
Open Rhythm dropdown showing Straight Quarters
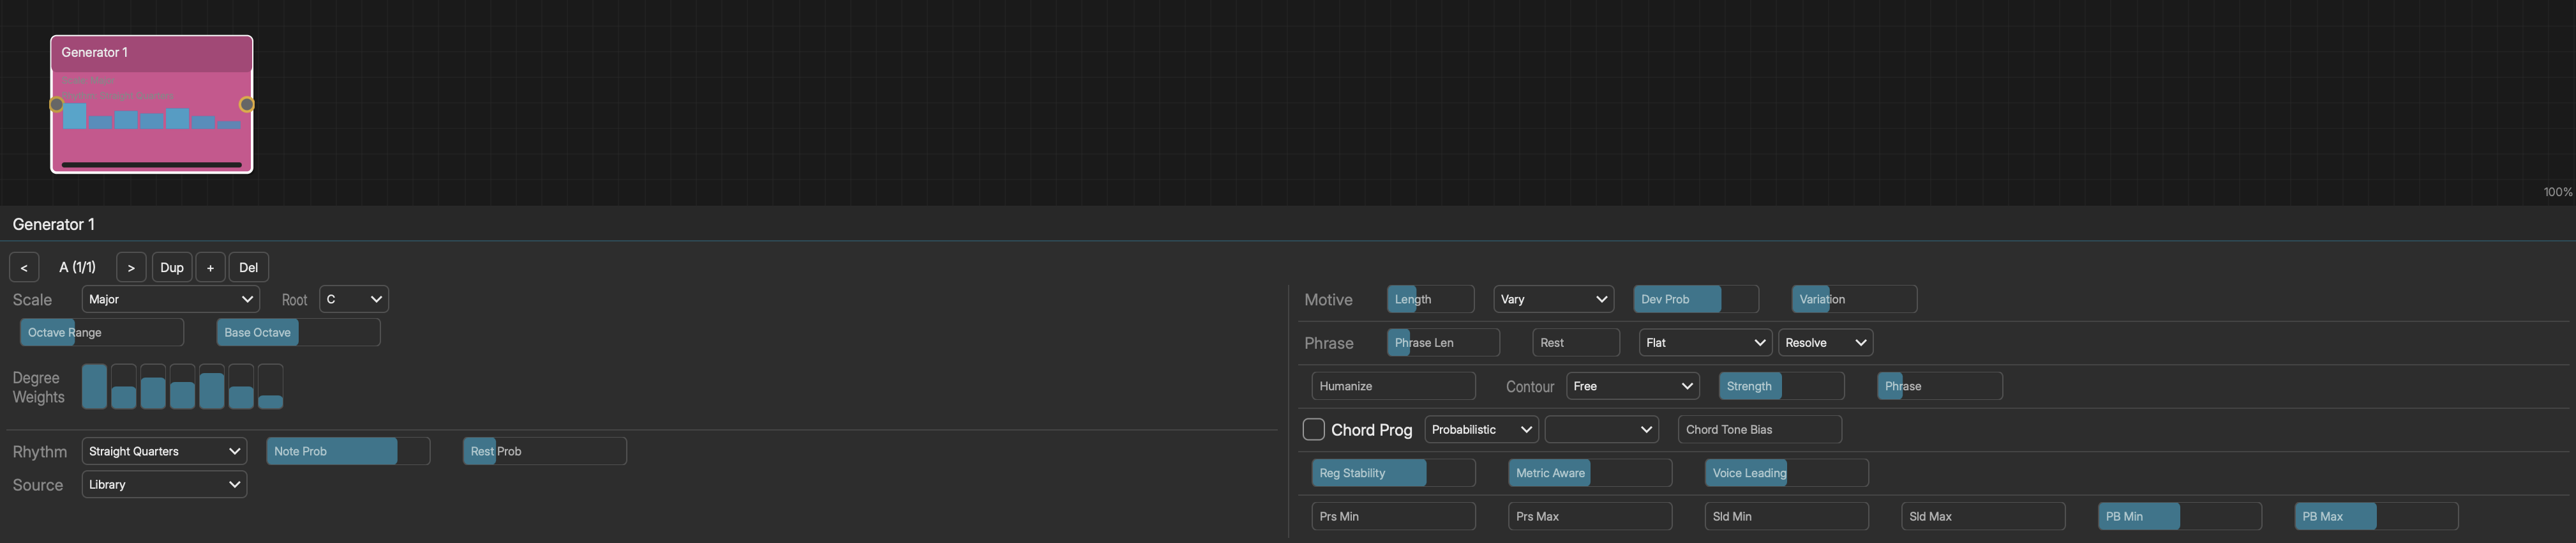[164, 451]
